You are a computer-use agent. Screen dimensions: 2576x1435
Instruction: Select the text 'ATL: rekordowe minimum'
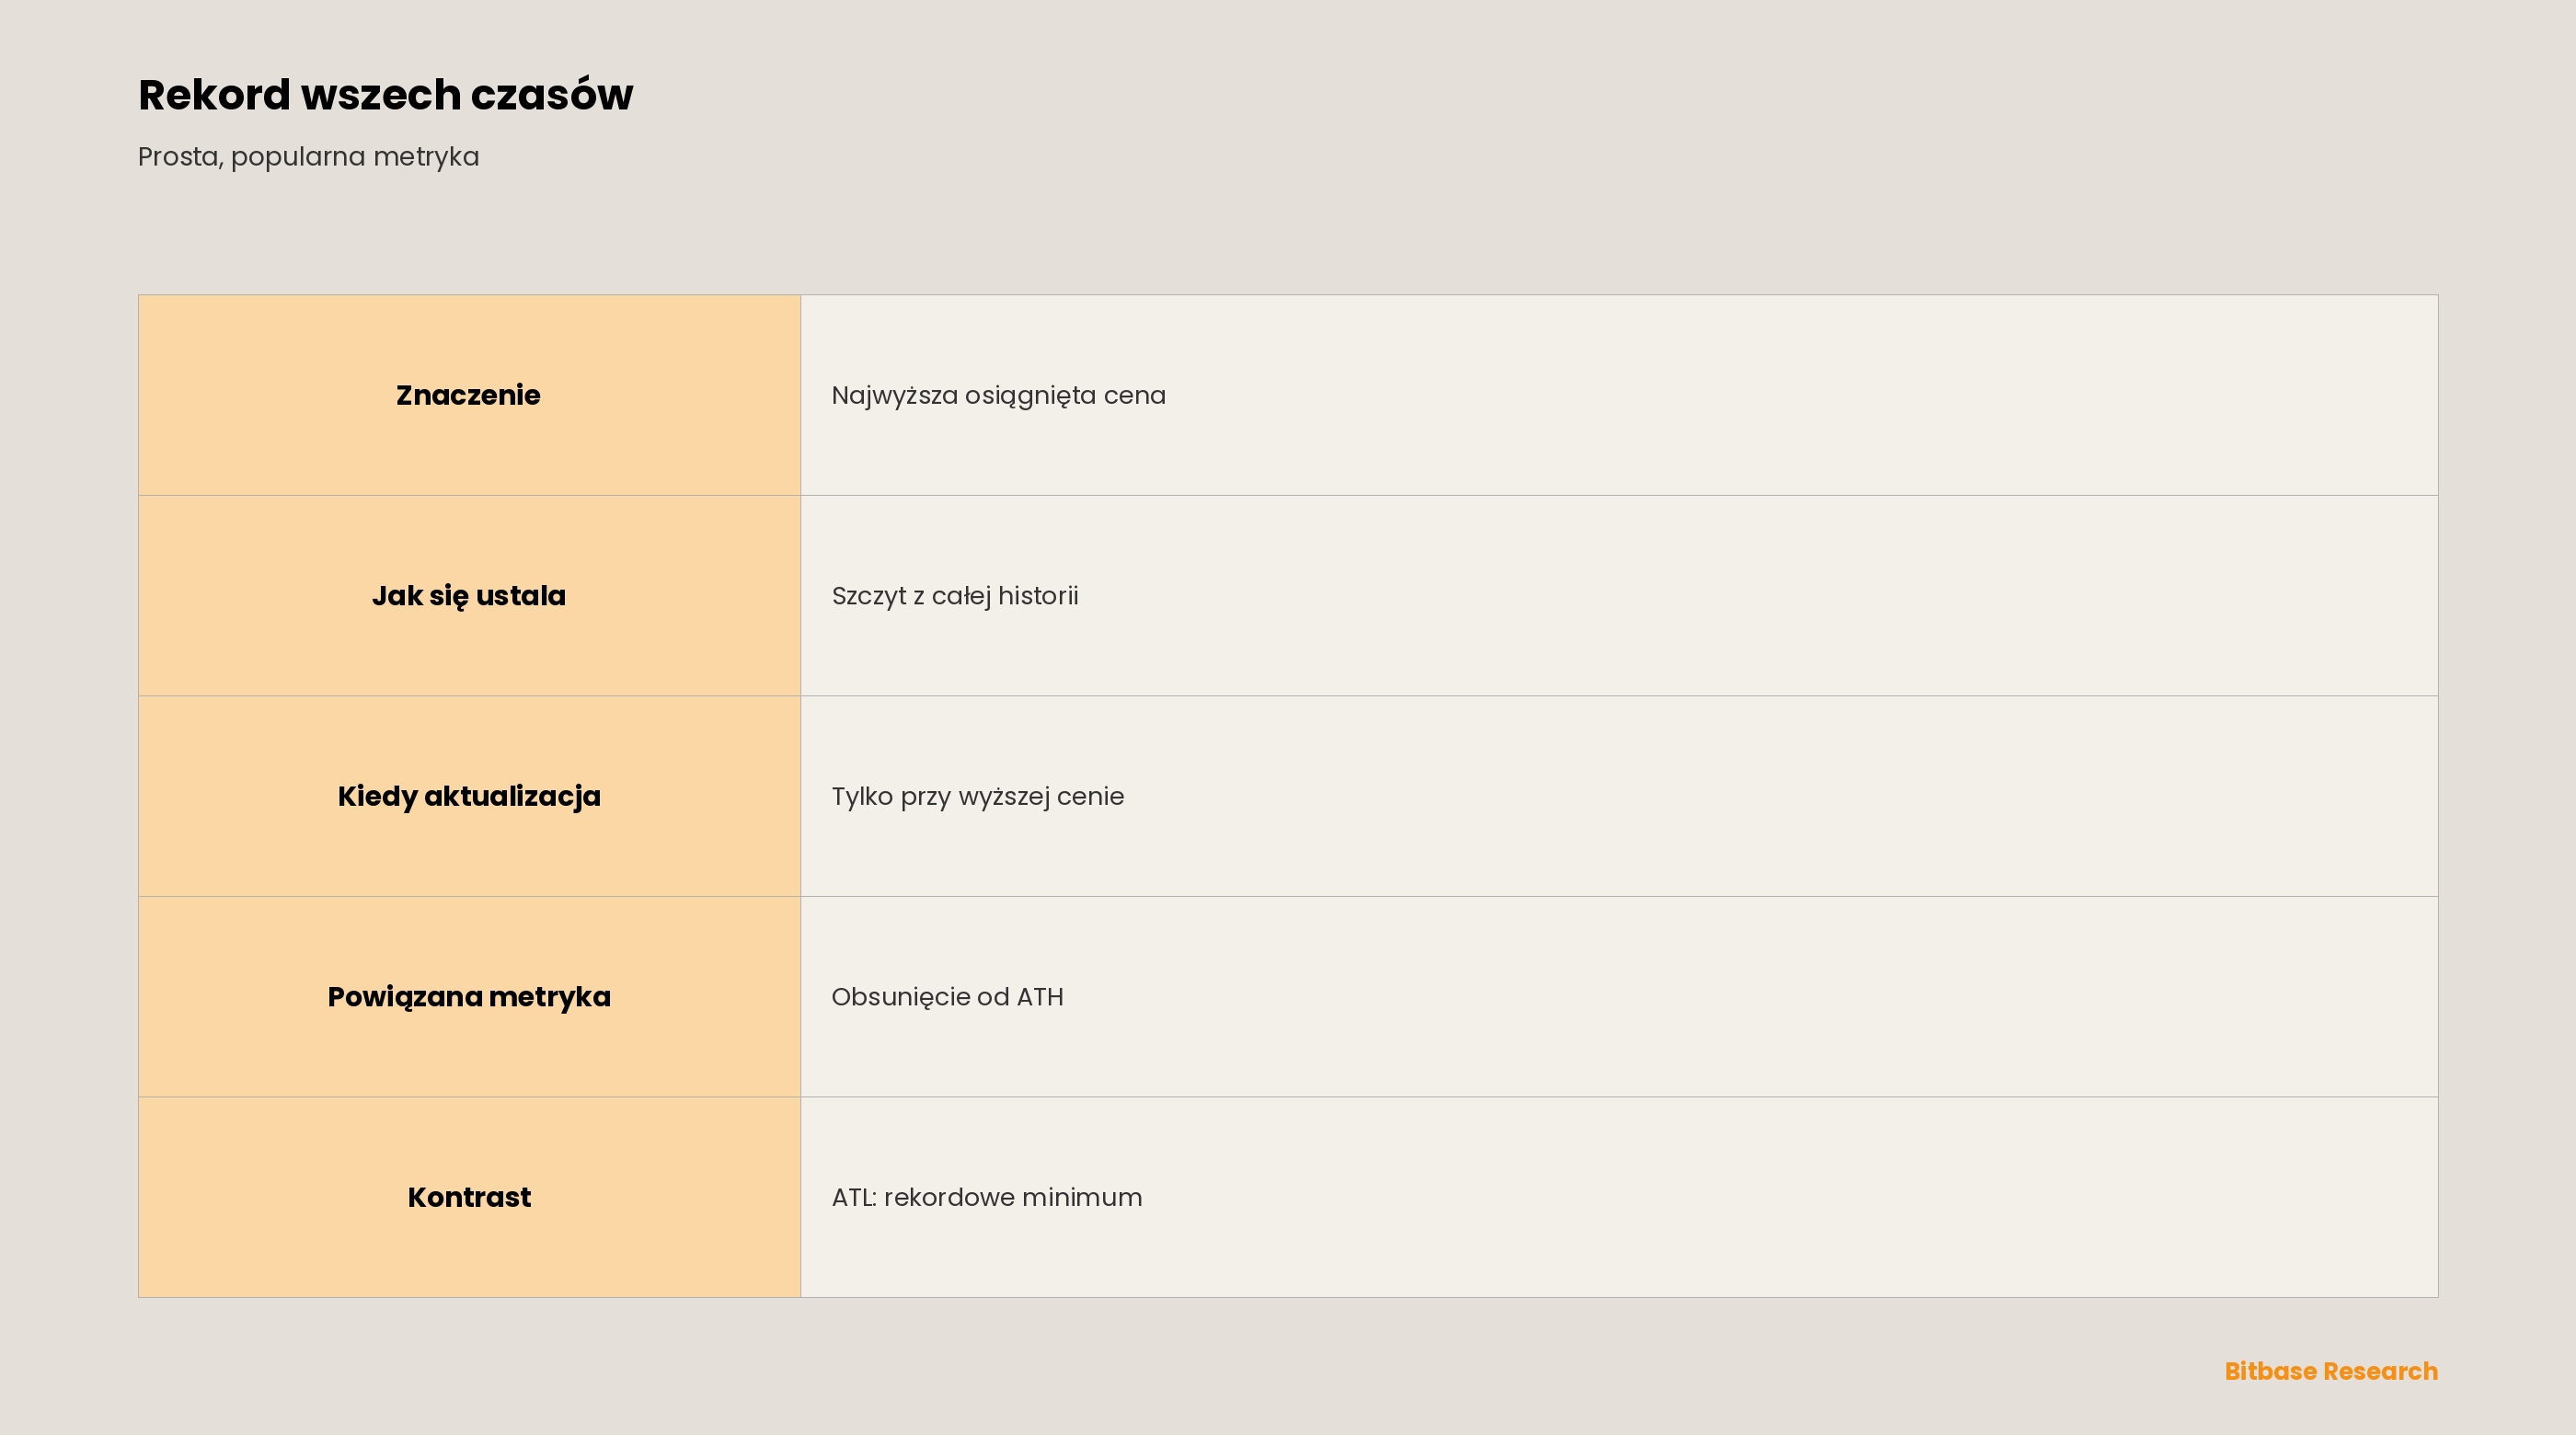click(x=986, y=1197)
